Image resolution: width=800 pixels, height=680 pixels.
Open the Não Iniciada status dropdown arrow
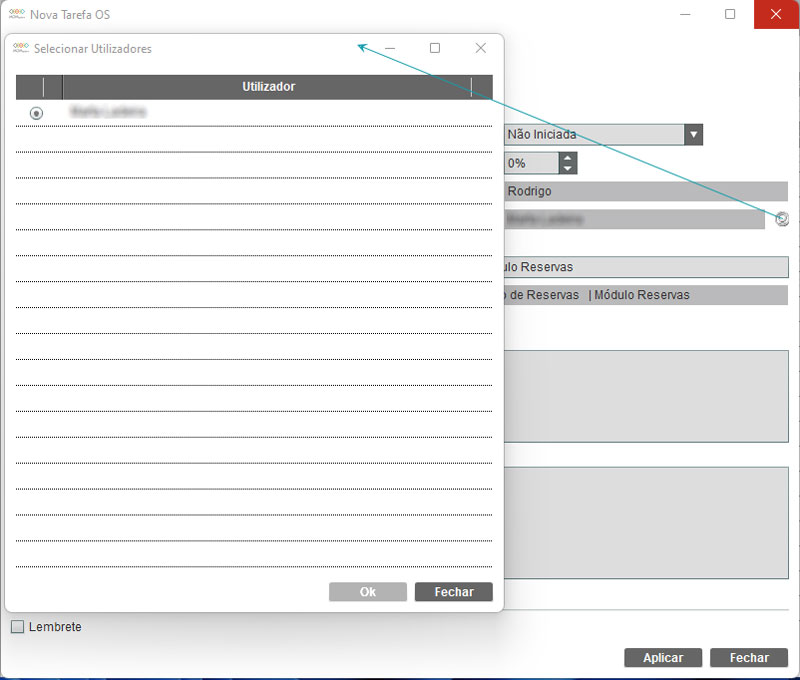[x=693, y=135]
